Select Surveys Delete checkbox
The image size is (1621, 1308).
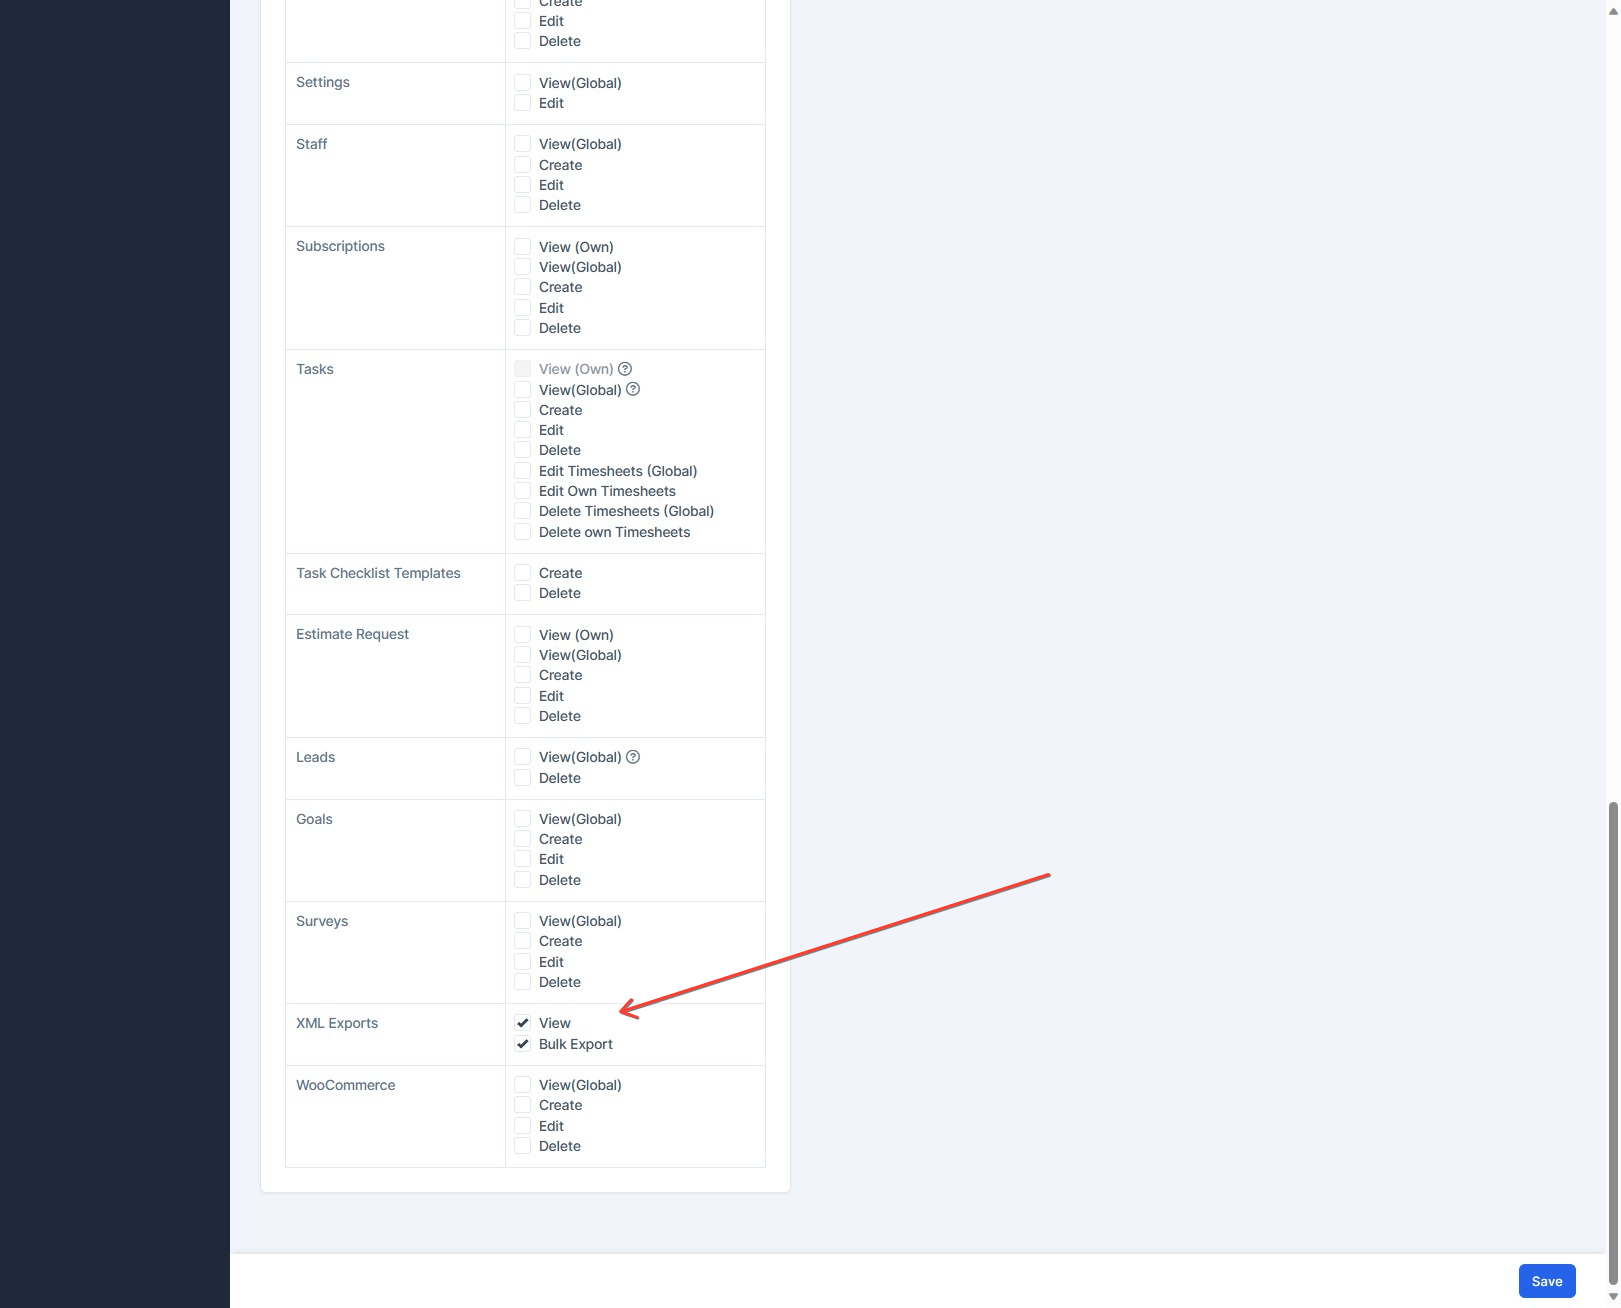pyautogui.click(x=522, y=982)
